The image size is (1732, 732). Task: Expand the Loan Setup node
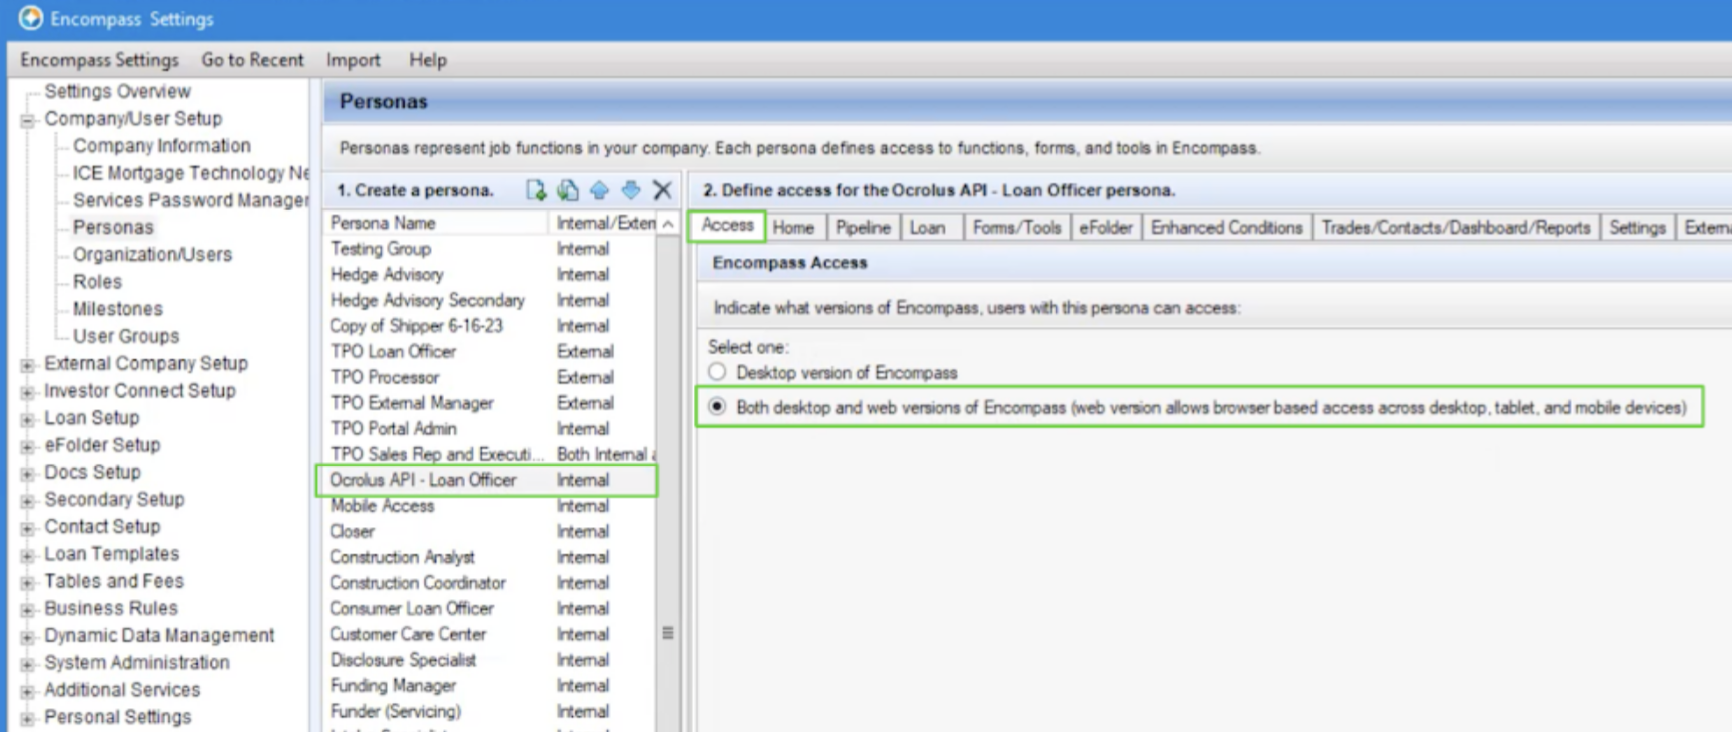pyautogui.click(x=28, y=419)
